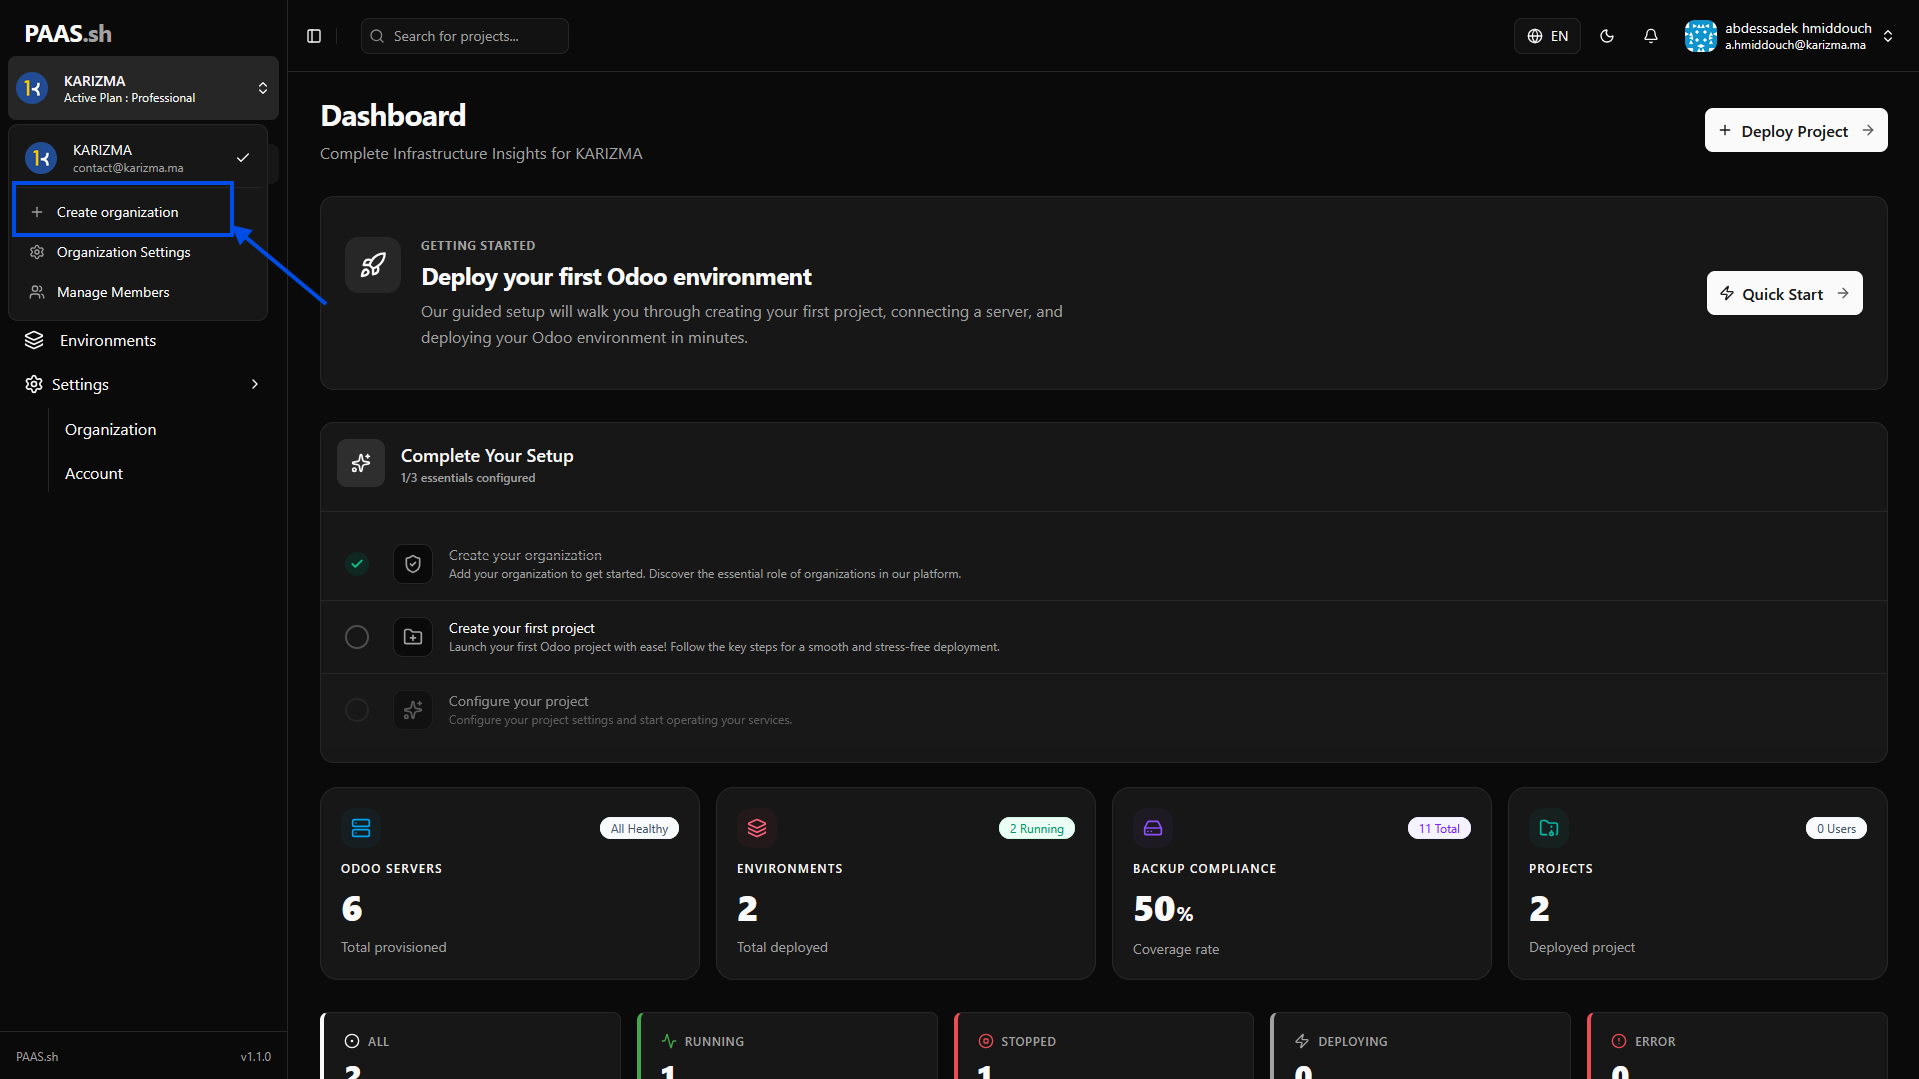This screenshot has height=1079, width=1919.
Task: Select the RUNNING status filter card
Action: 788,1046
